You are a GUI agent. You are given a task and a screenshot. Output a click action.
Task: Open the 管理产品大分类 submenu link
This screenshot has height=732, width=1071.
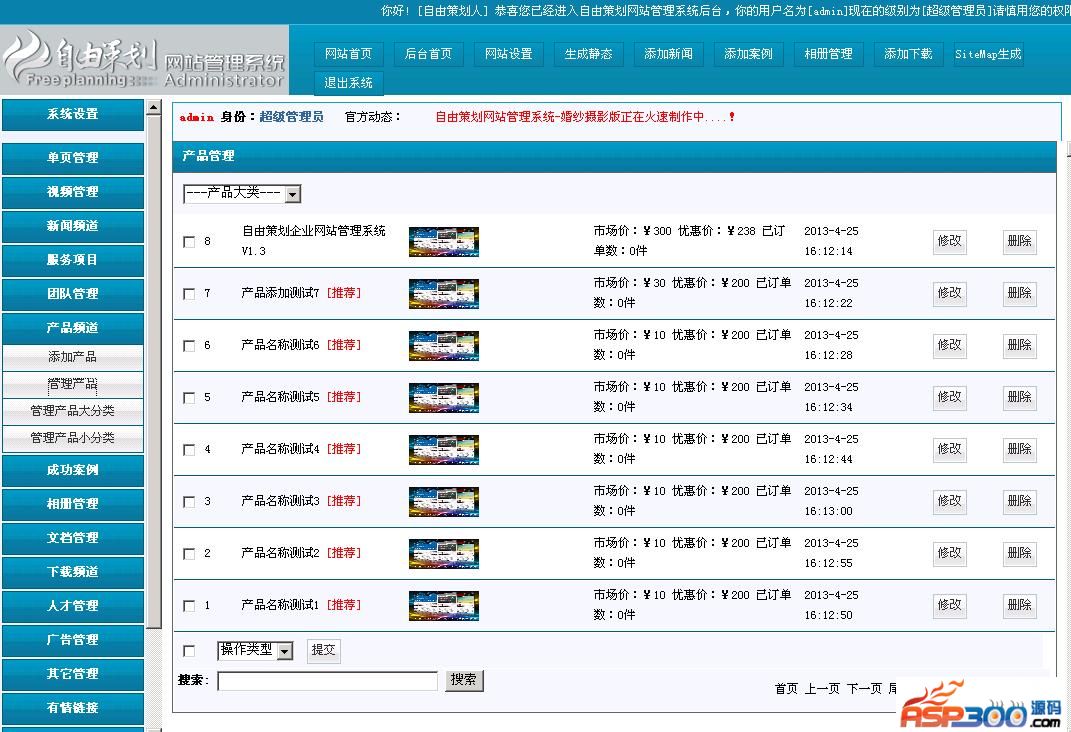point(72,411)
